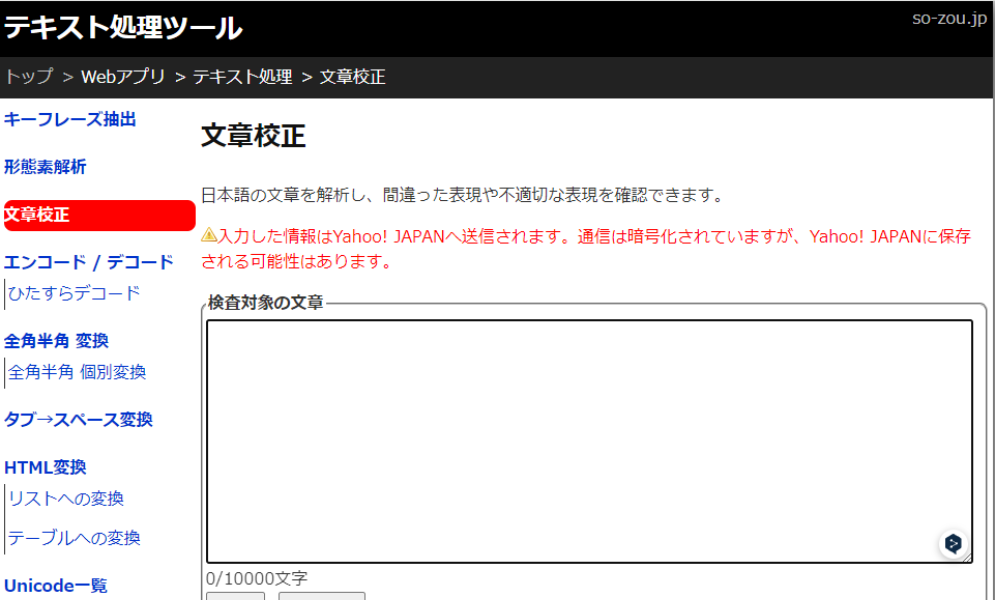Open the HTML変換 tool
The image size is (1000, 600).
click(x=45, y=467)
